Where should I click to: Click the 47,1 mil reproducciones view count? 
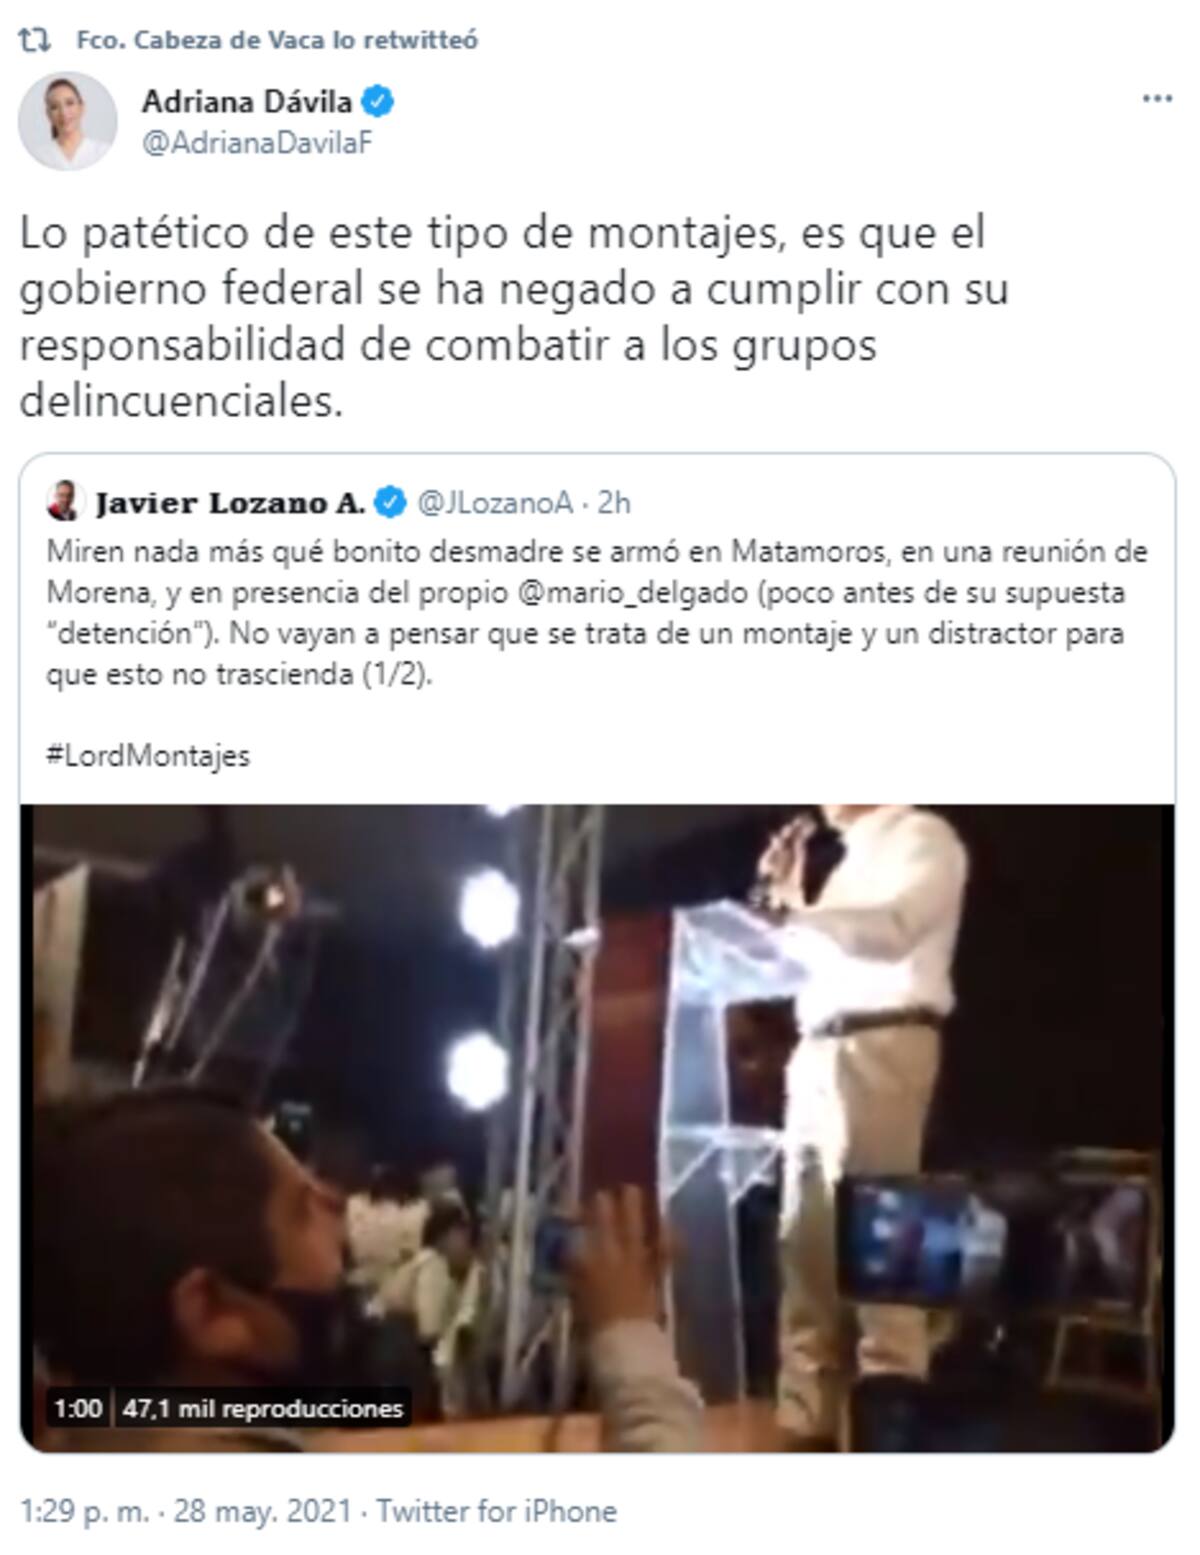(x=263, y=1409)
